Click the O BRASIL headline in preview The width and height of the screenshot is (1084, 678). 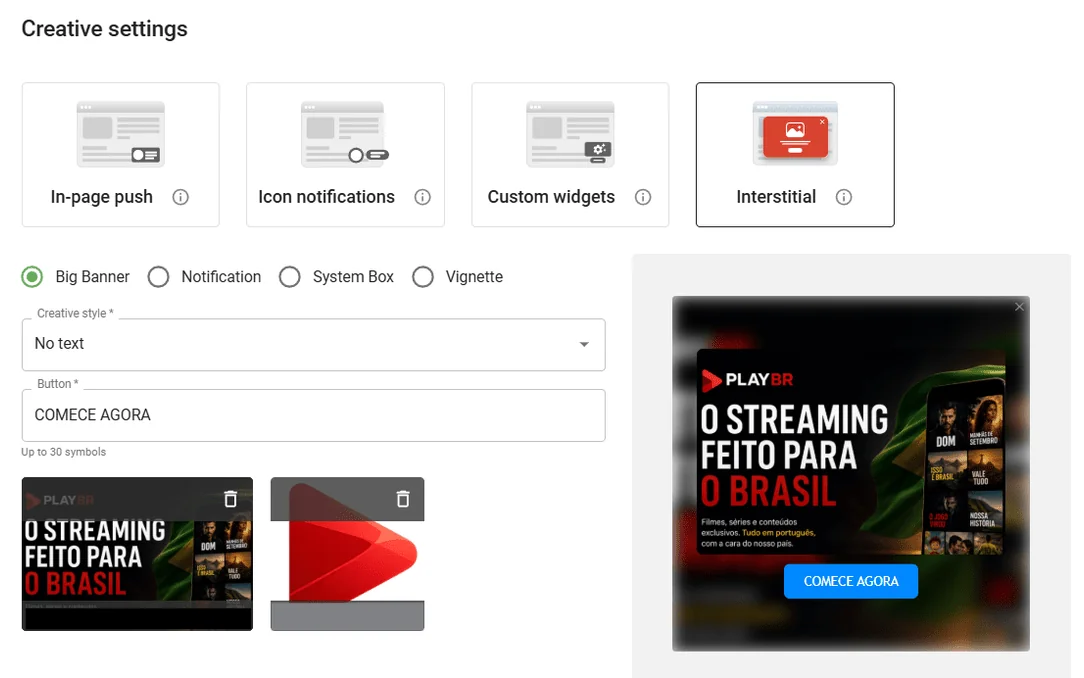(x=769, y=491)
